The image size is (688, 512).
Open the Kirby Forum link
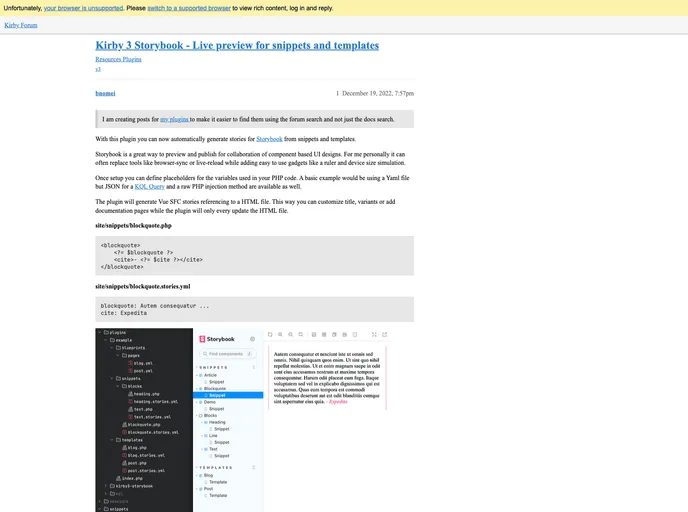[x=21, y=24]
